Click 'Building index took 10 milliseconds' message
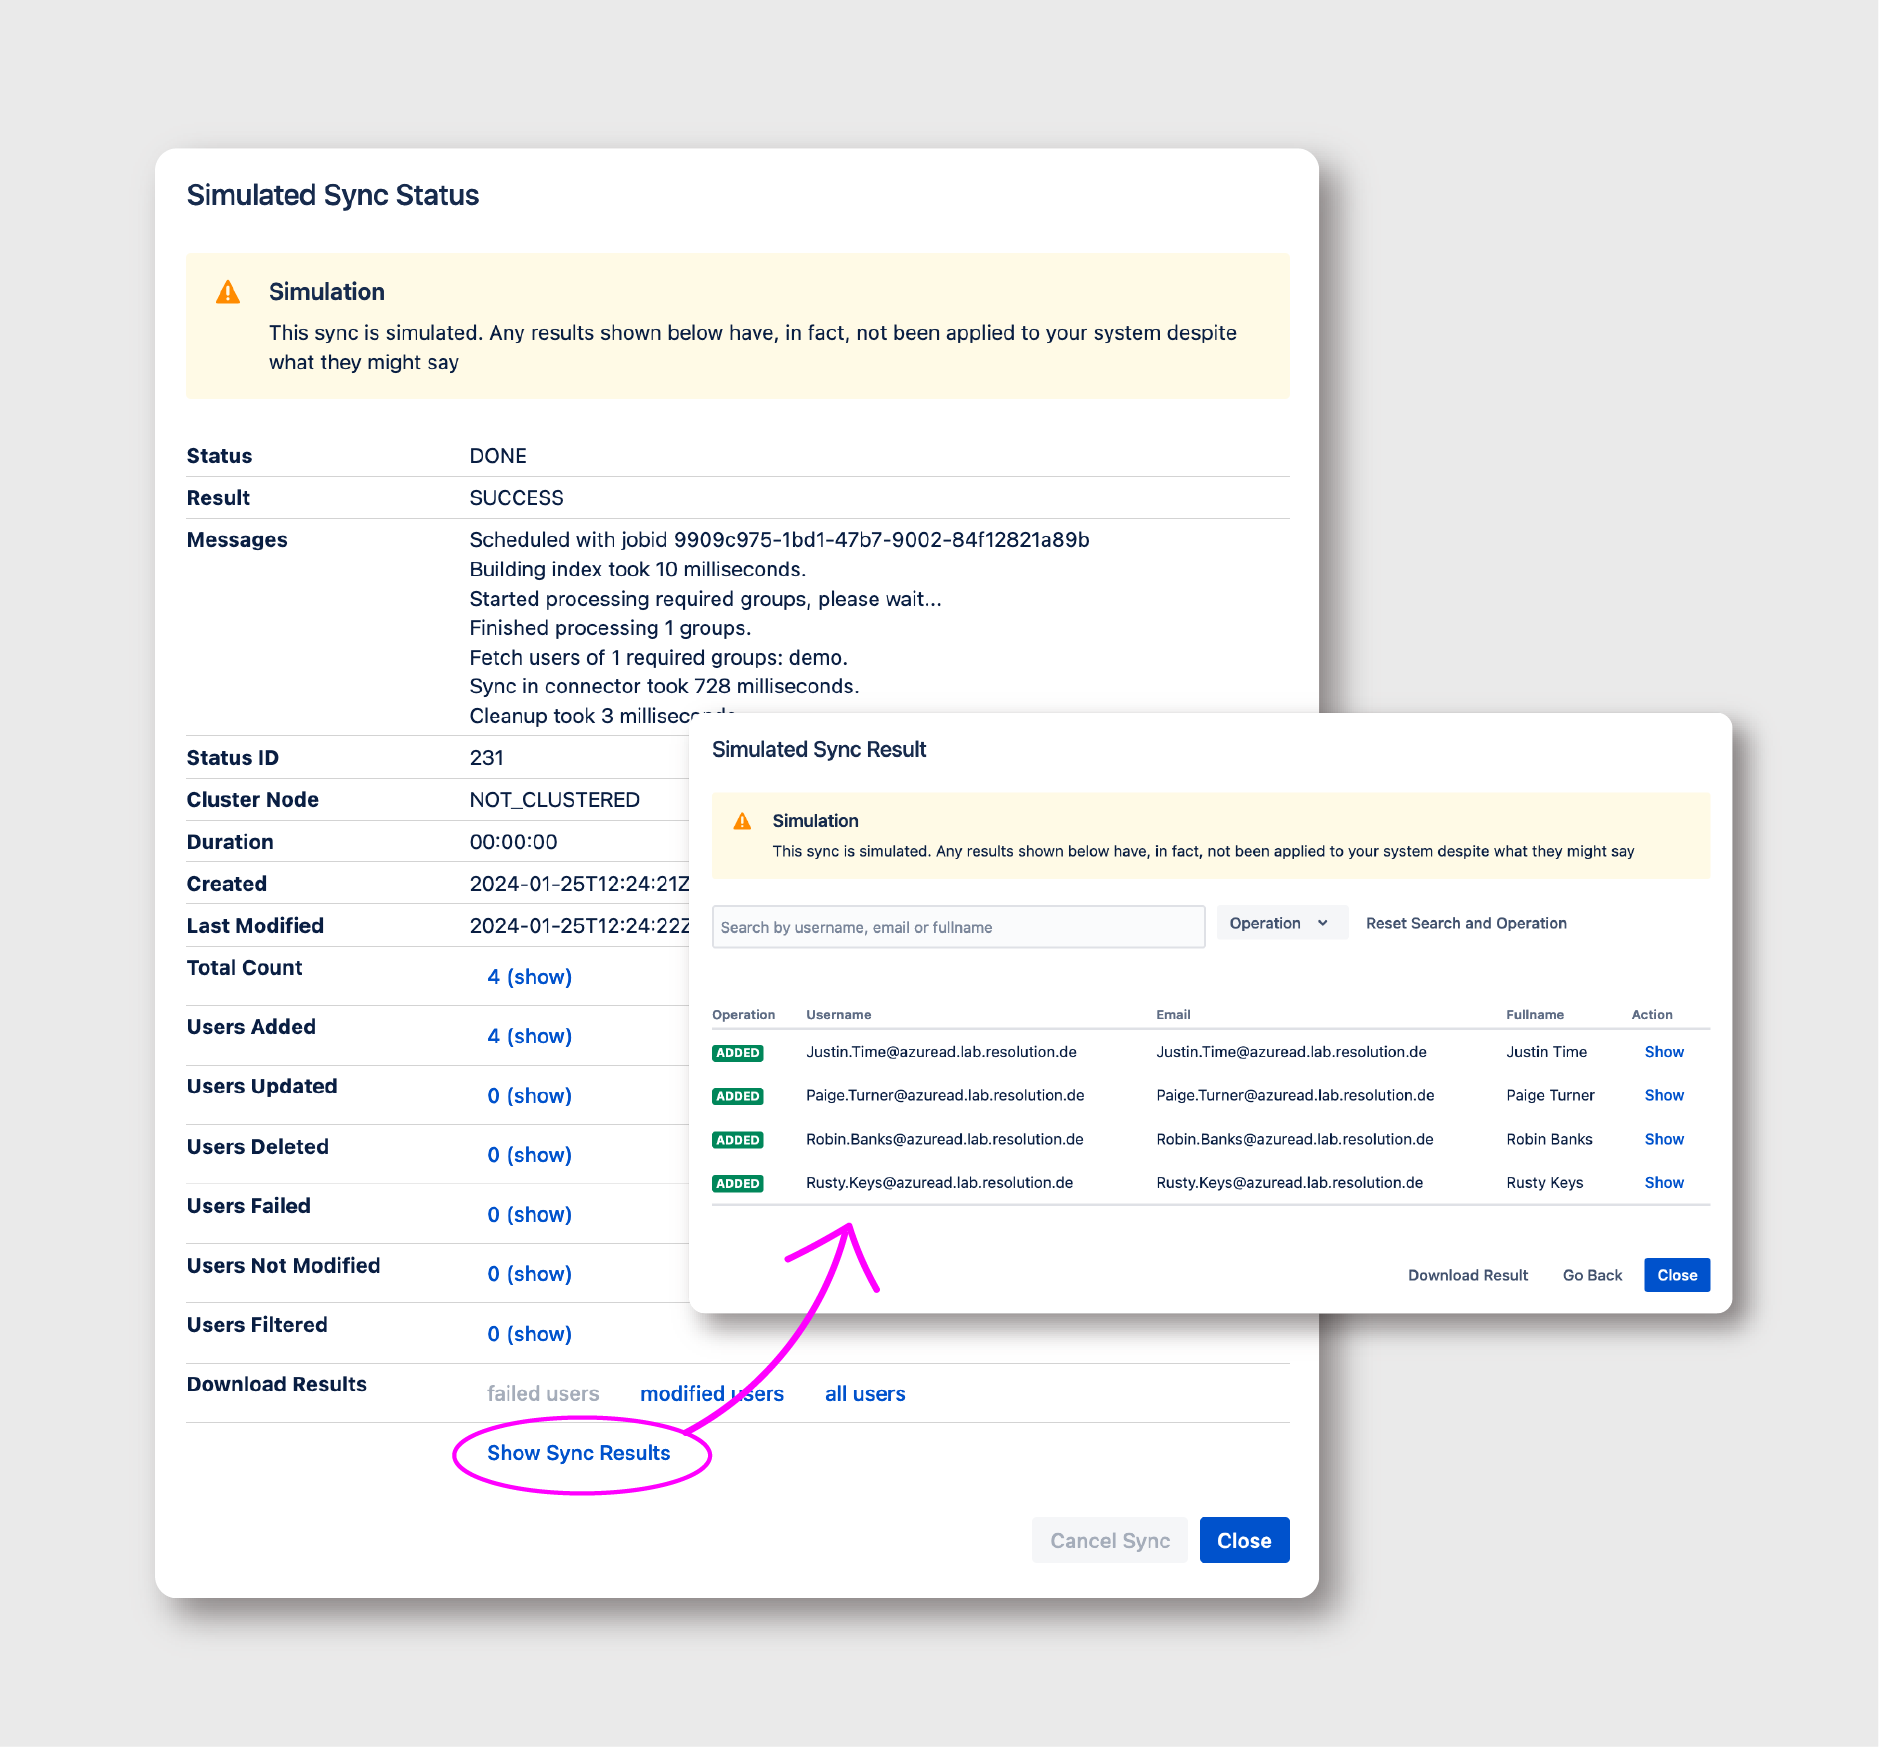Image resolution: width=1879 pixels, height=1747 pixels. coord(637,570)
